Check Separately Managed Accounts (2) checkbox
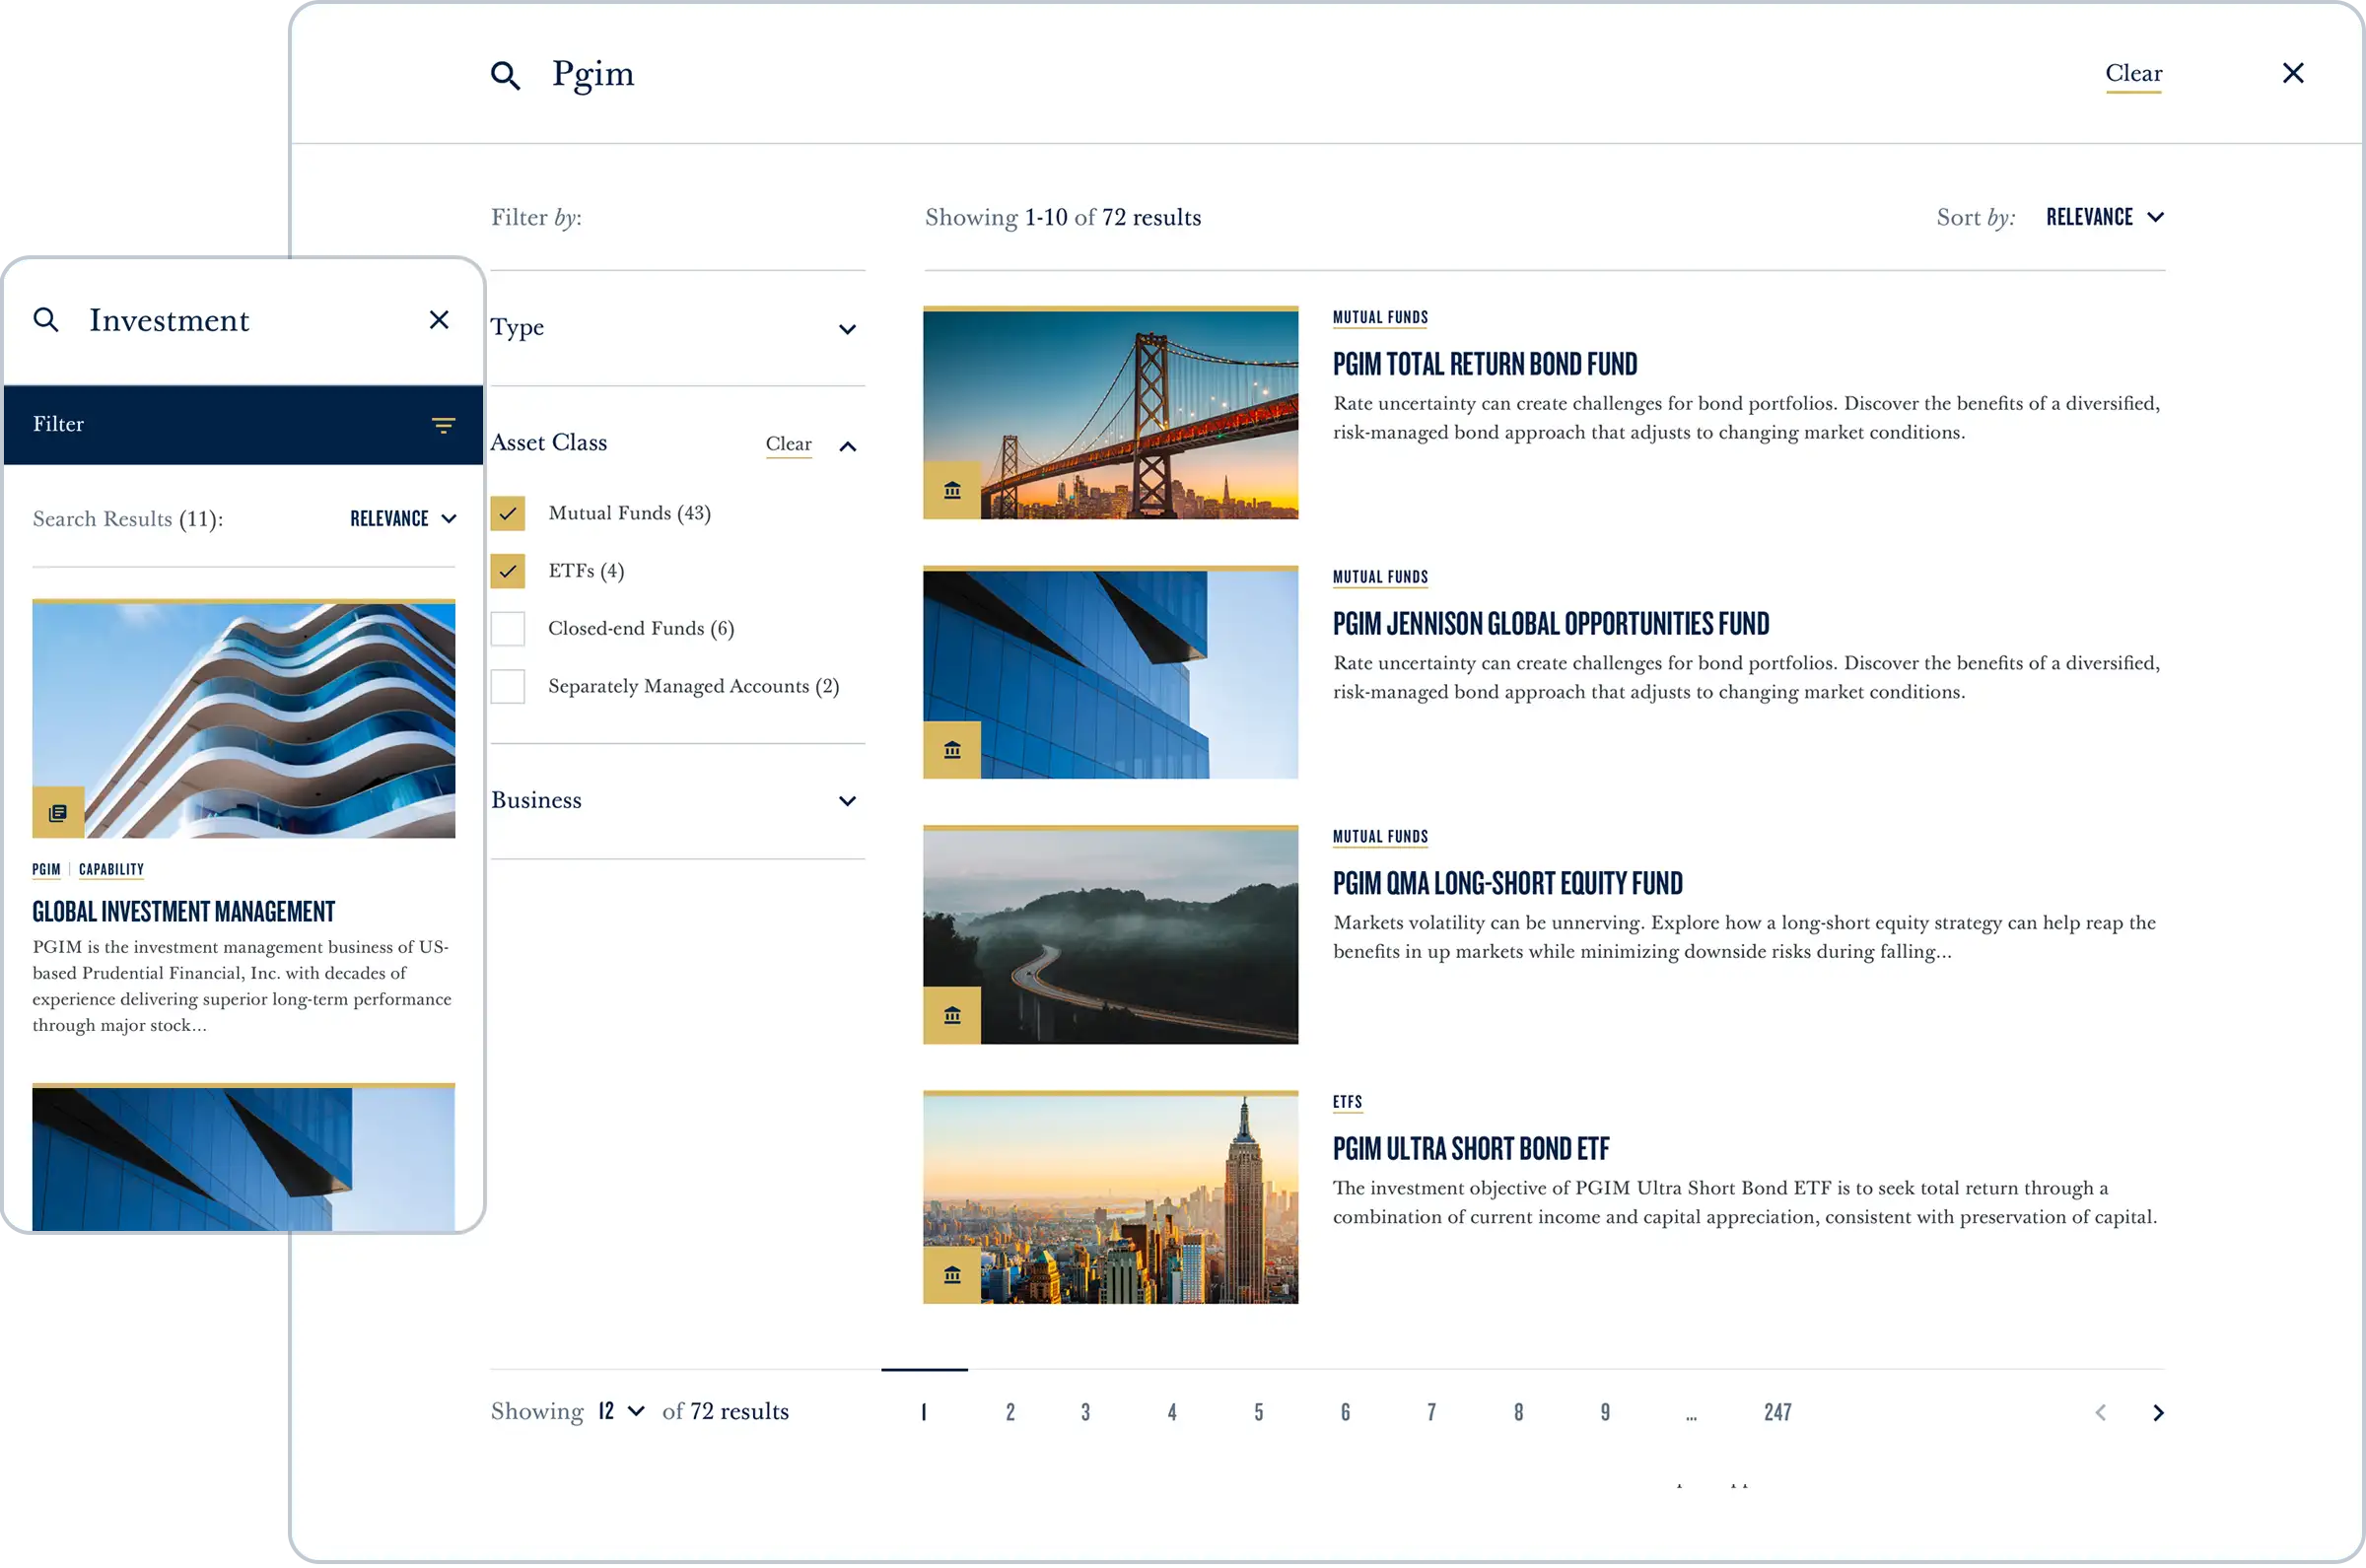Viewport: 2366px width, 1568px height. pos(508,687)
